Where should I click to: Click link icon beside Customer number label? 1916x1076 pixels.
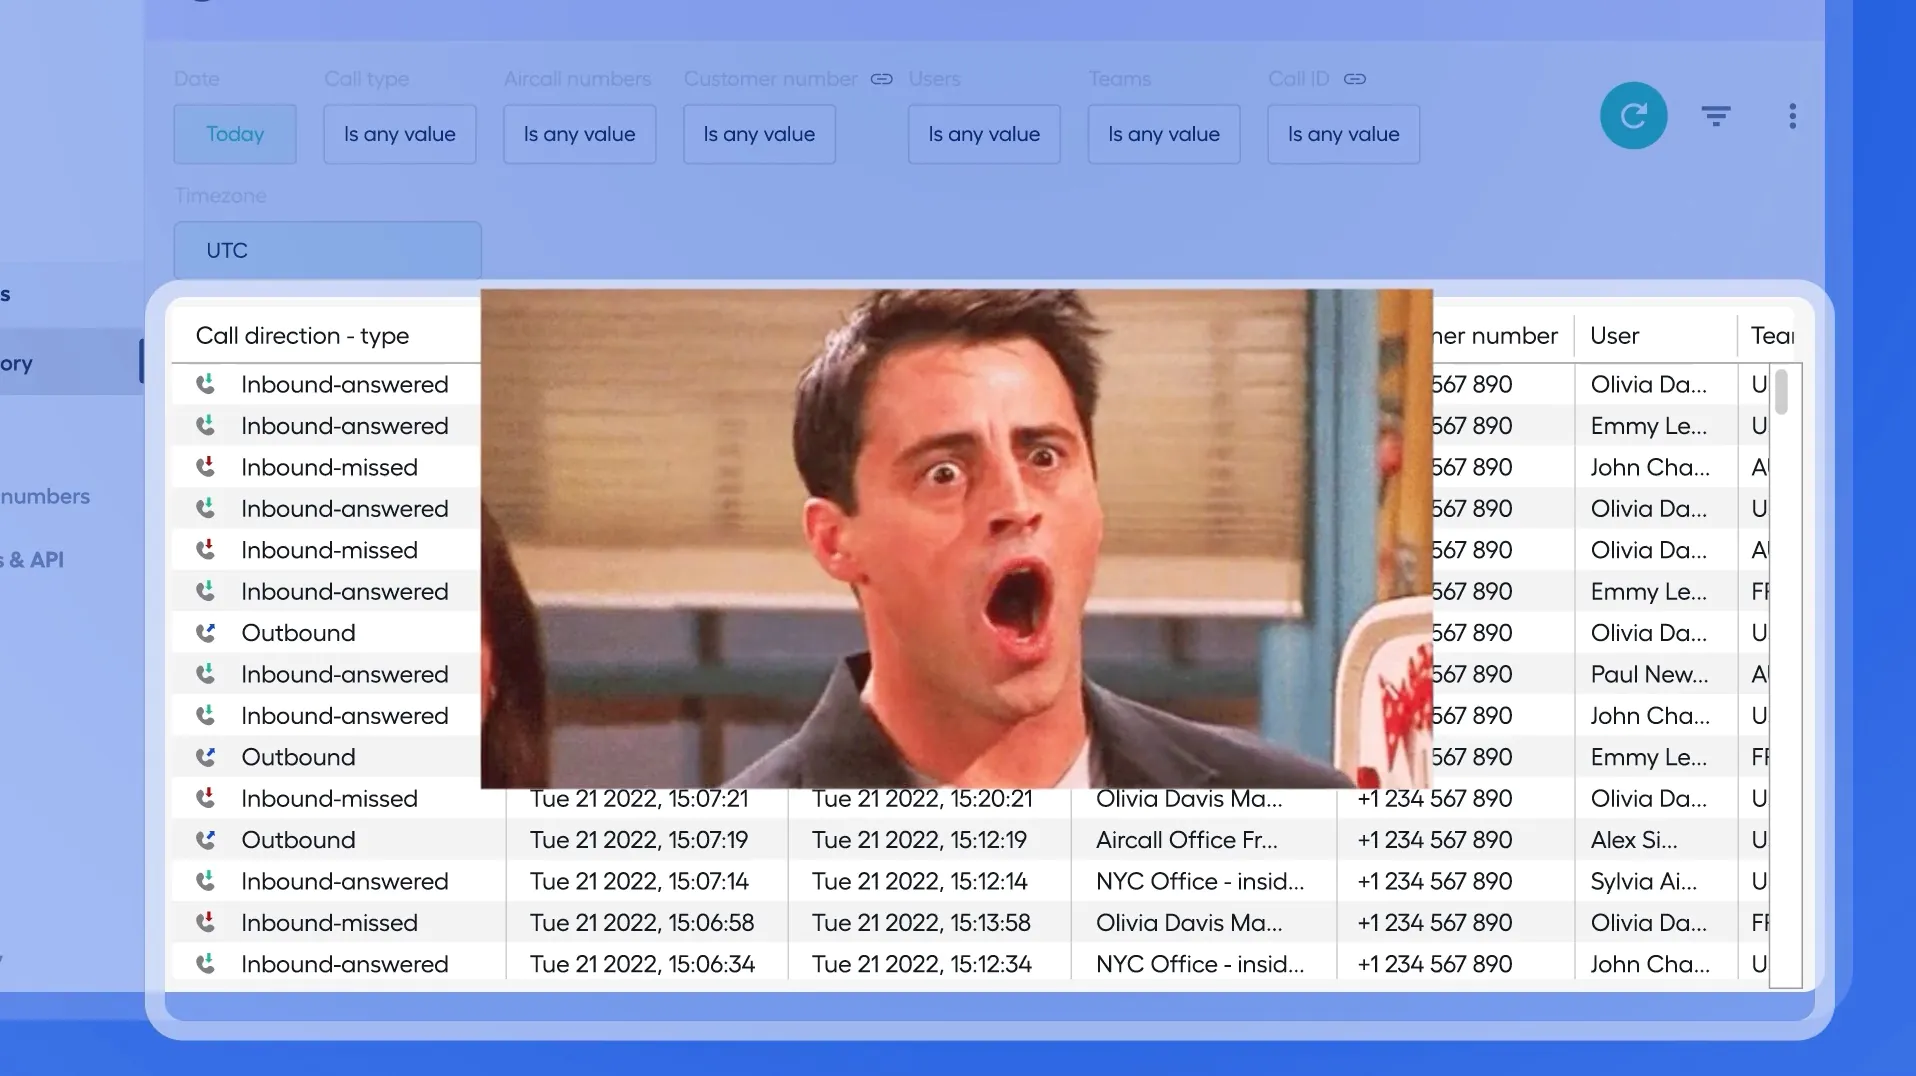tap(881, 79)
